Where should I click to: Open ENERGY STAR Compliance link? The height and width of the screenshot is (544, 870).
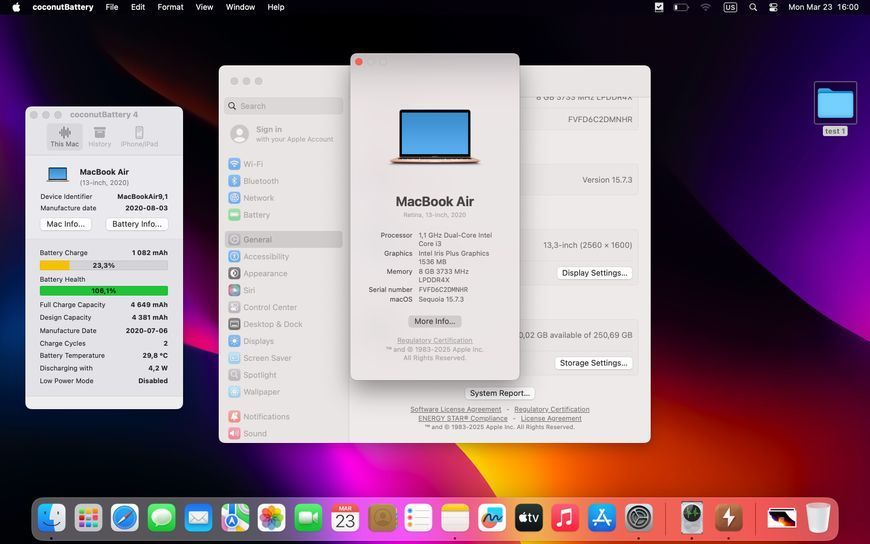click(463, 419)
